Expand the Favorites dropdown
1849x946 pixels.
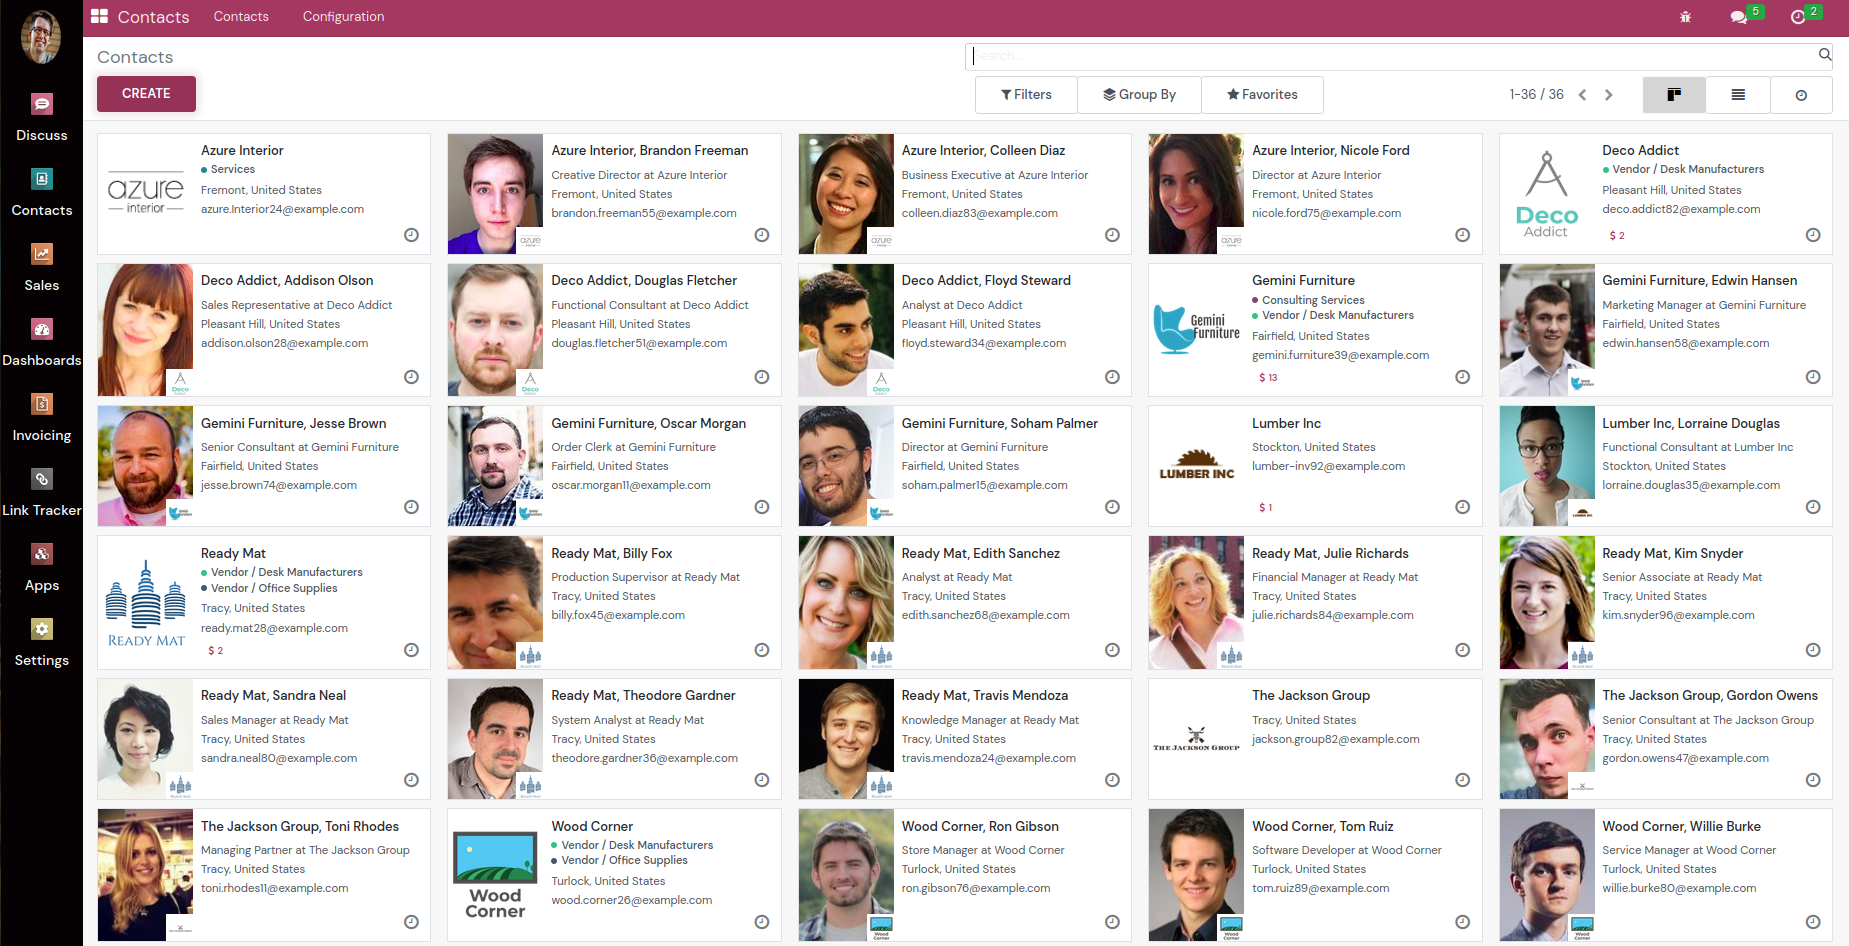tap(1262, 95)
